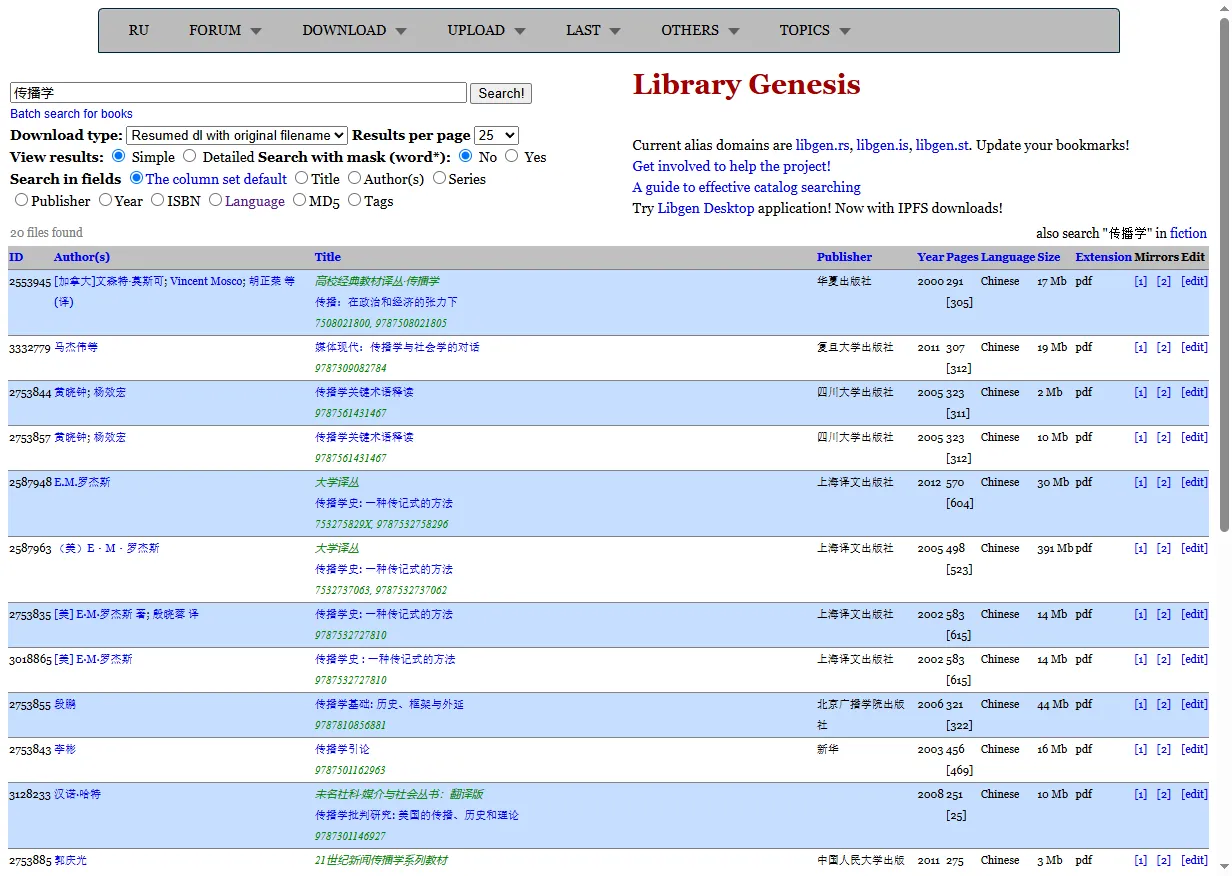Viewport: 1232px width, 876px height.
Task: Open mirror [2] for book ID 3332779
Action: click(1164, 347)
